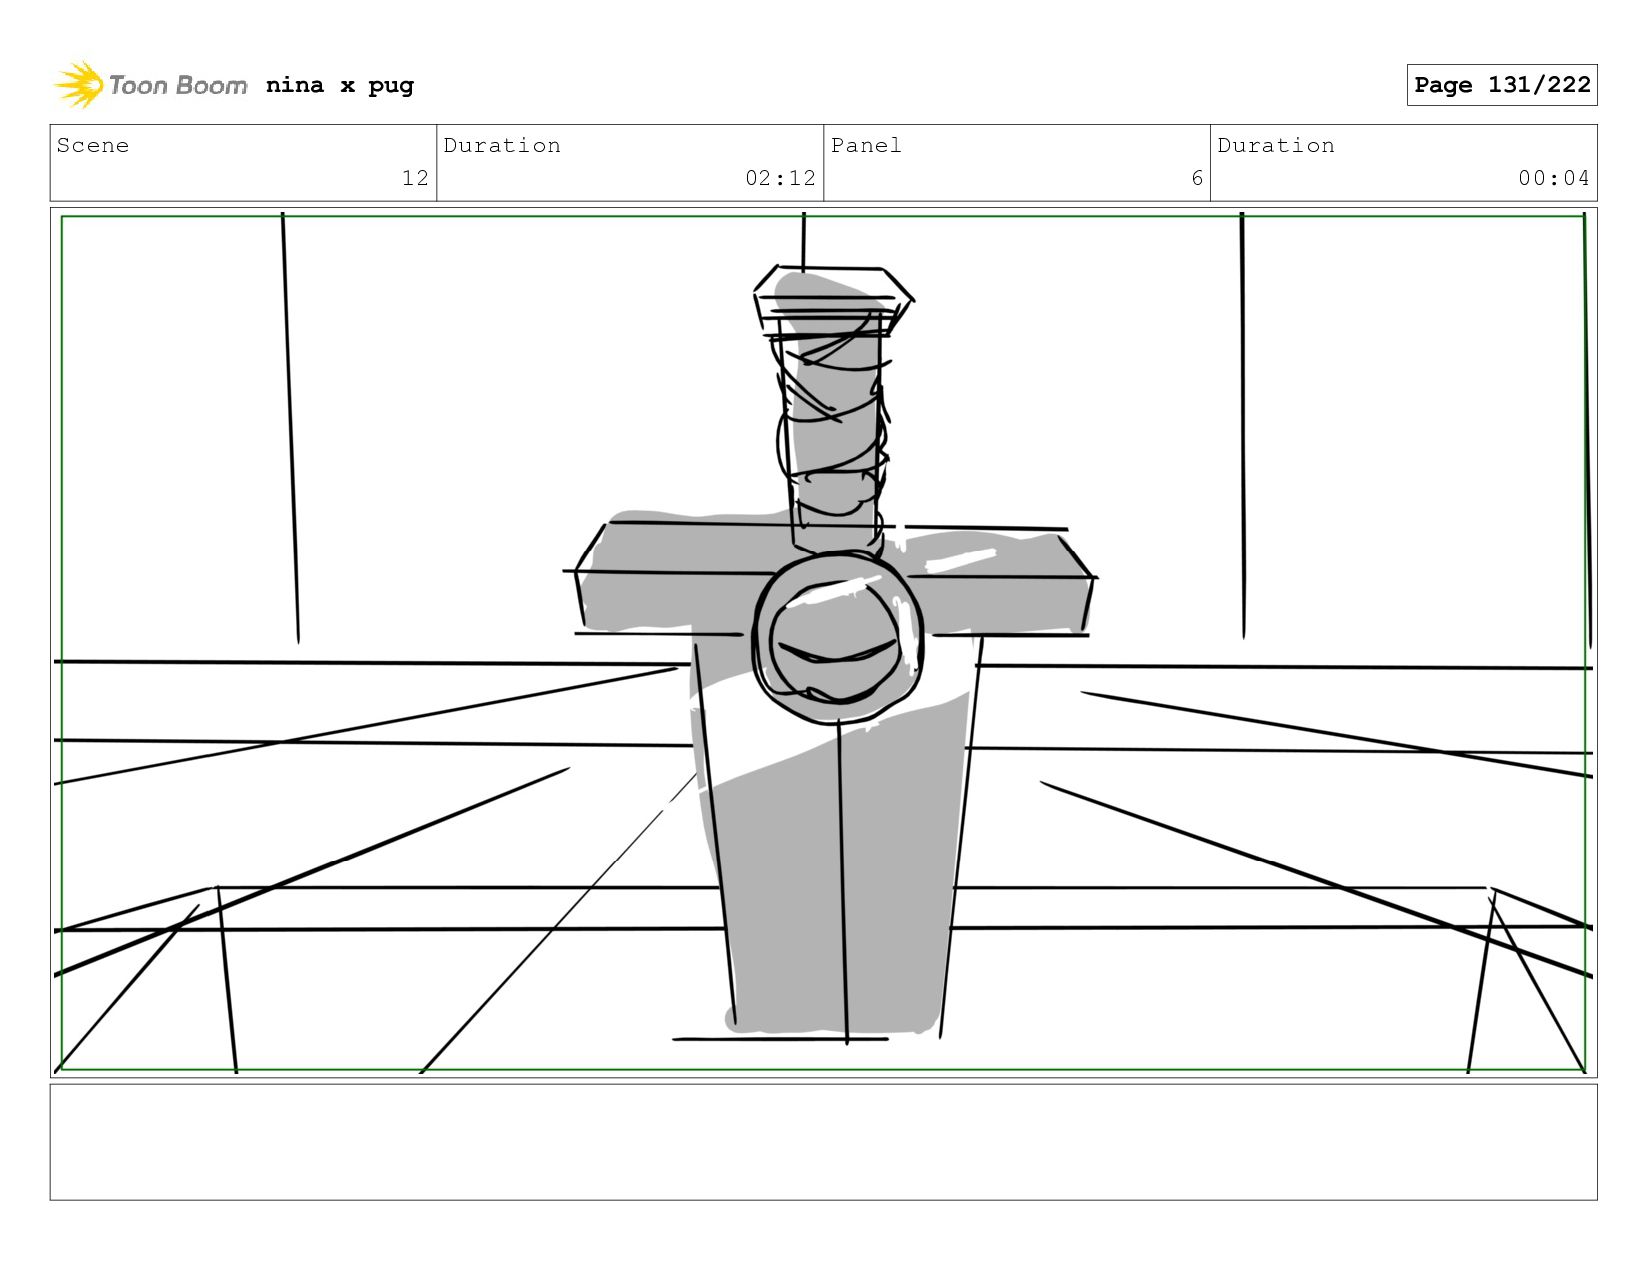1650x1275 pixels.
Task: Click the panel duration value '00:04'
Action: pos(1554,178)
